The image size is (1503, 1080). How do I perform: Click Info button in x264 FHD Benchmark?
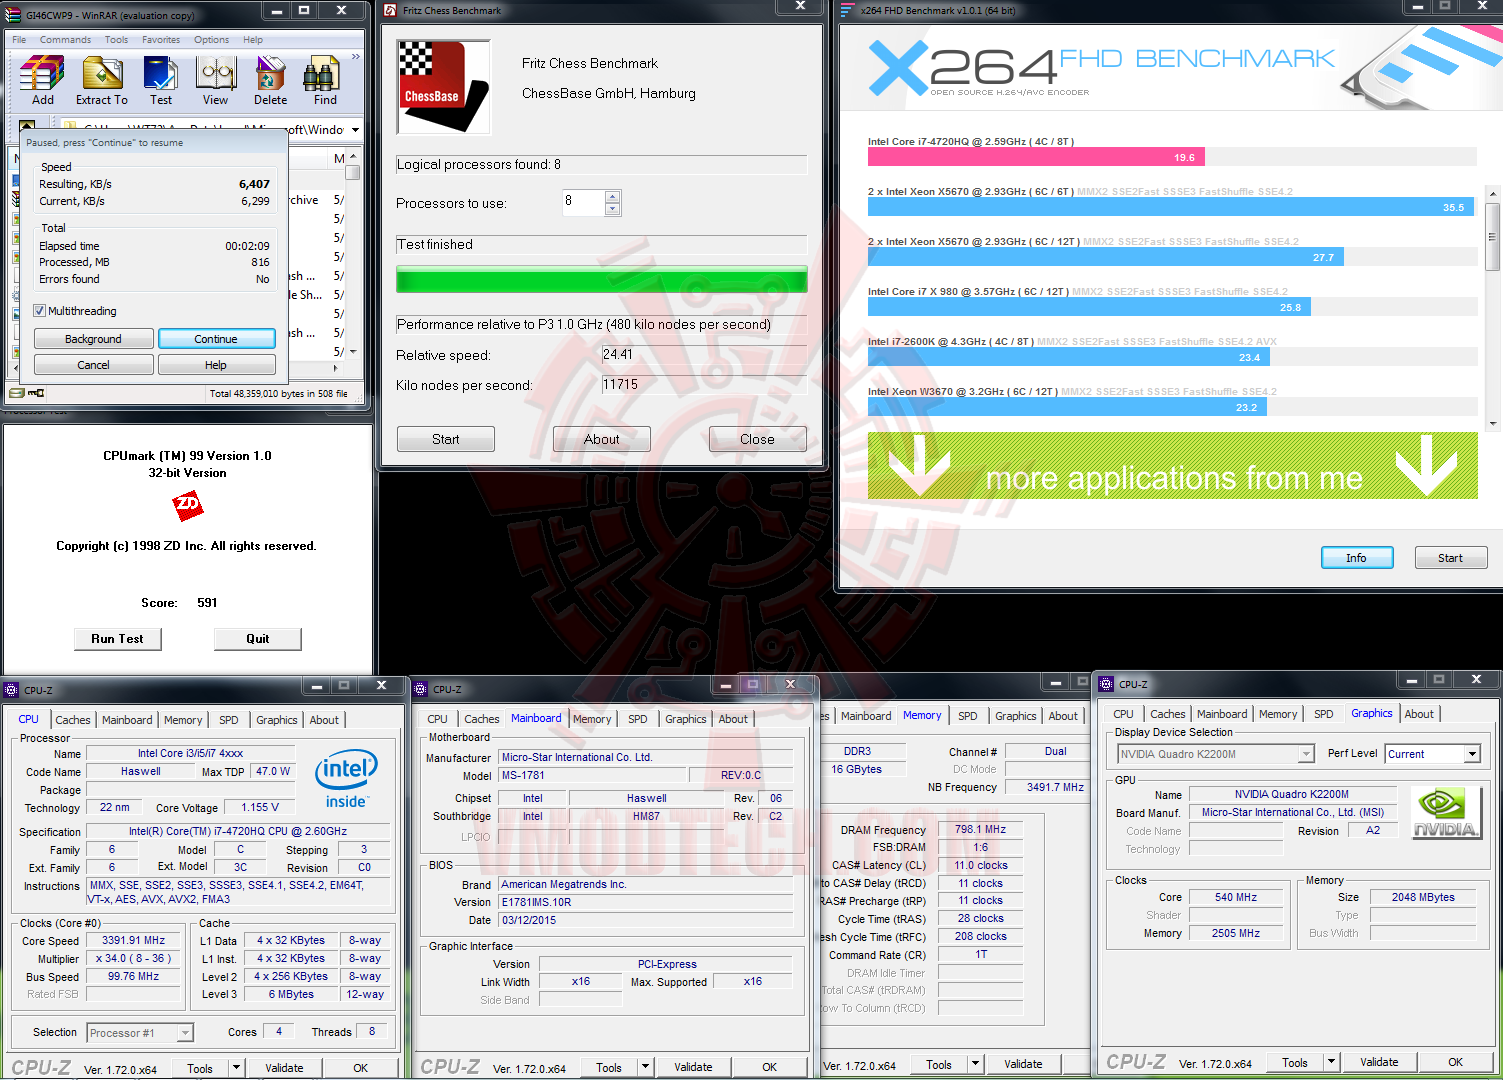(1357, 558)
